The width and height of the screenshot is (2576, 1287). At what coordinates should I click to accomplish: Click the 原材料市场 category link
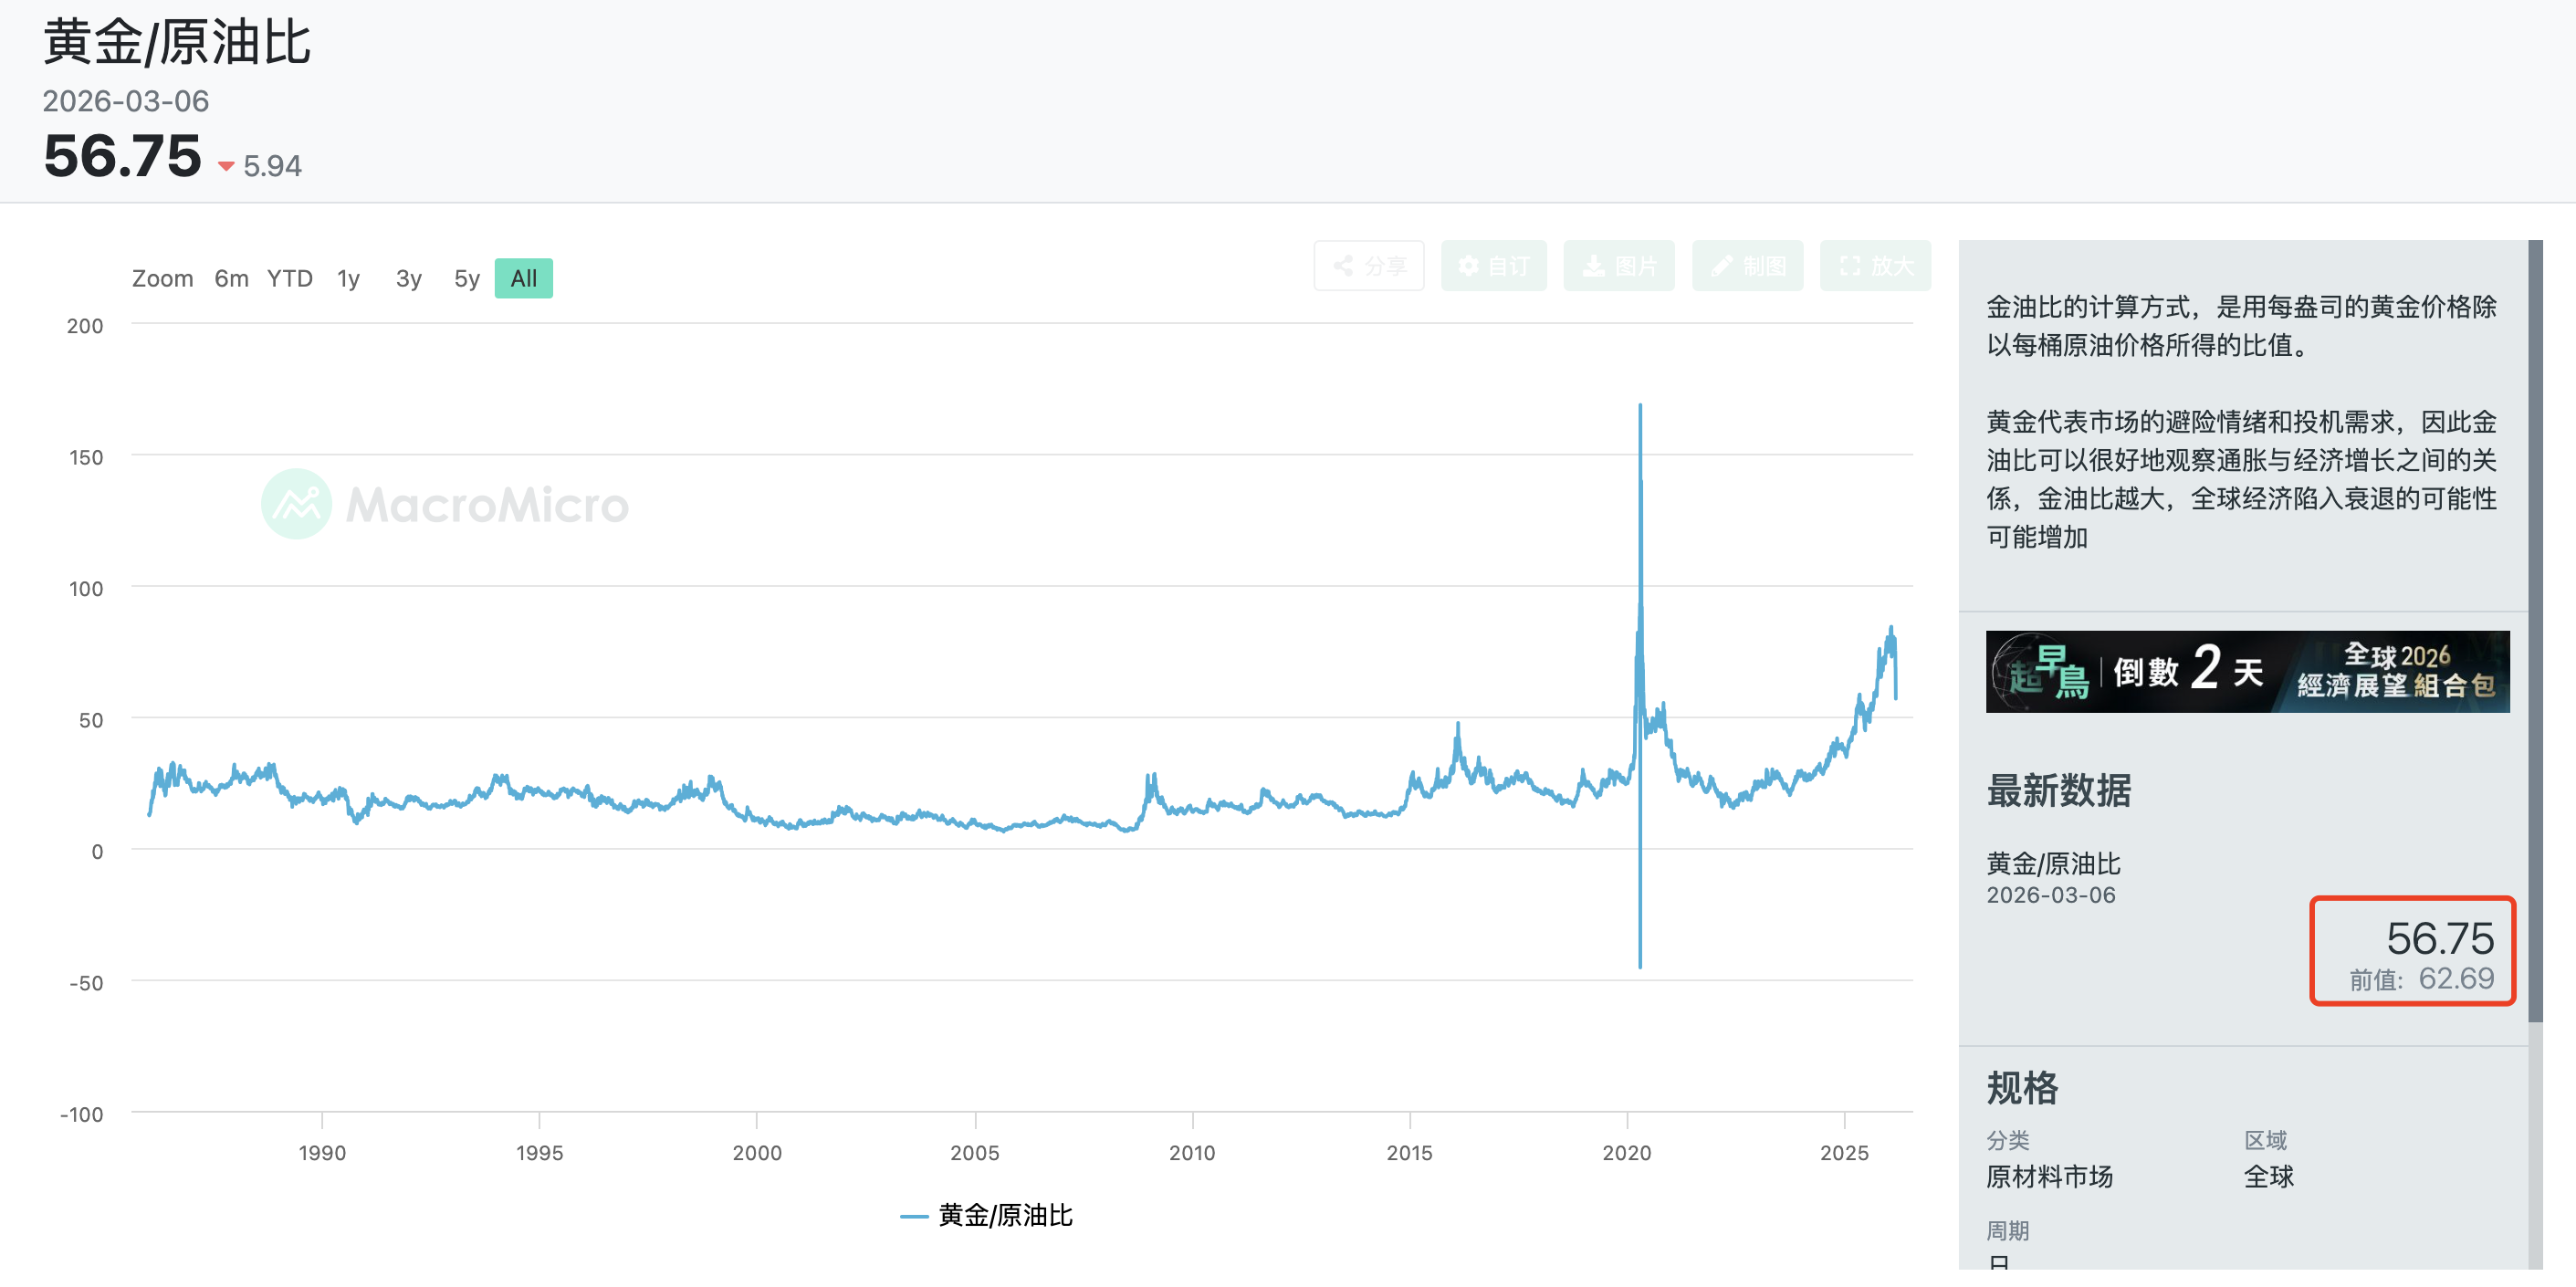(x=2048, y=1177)
